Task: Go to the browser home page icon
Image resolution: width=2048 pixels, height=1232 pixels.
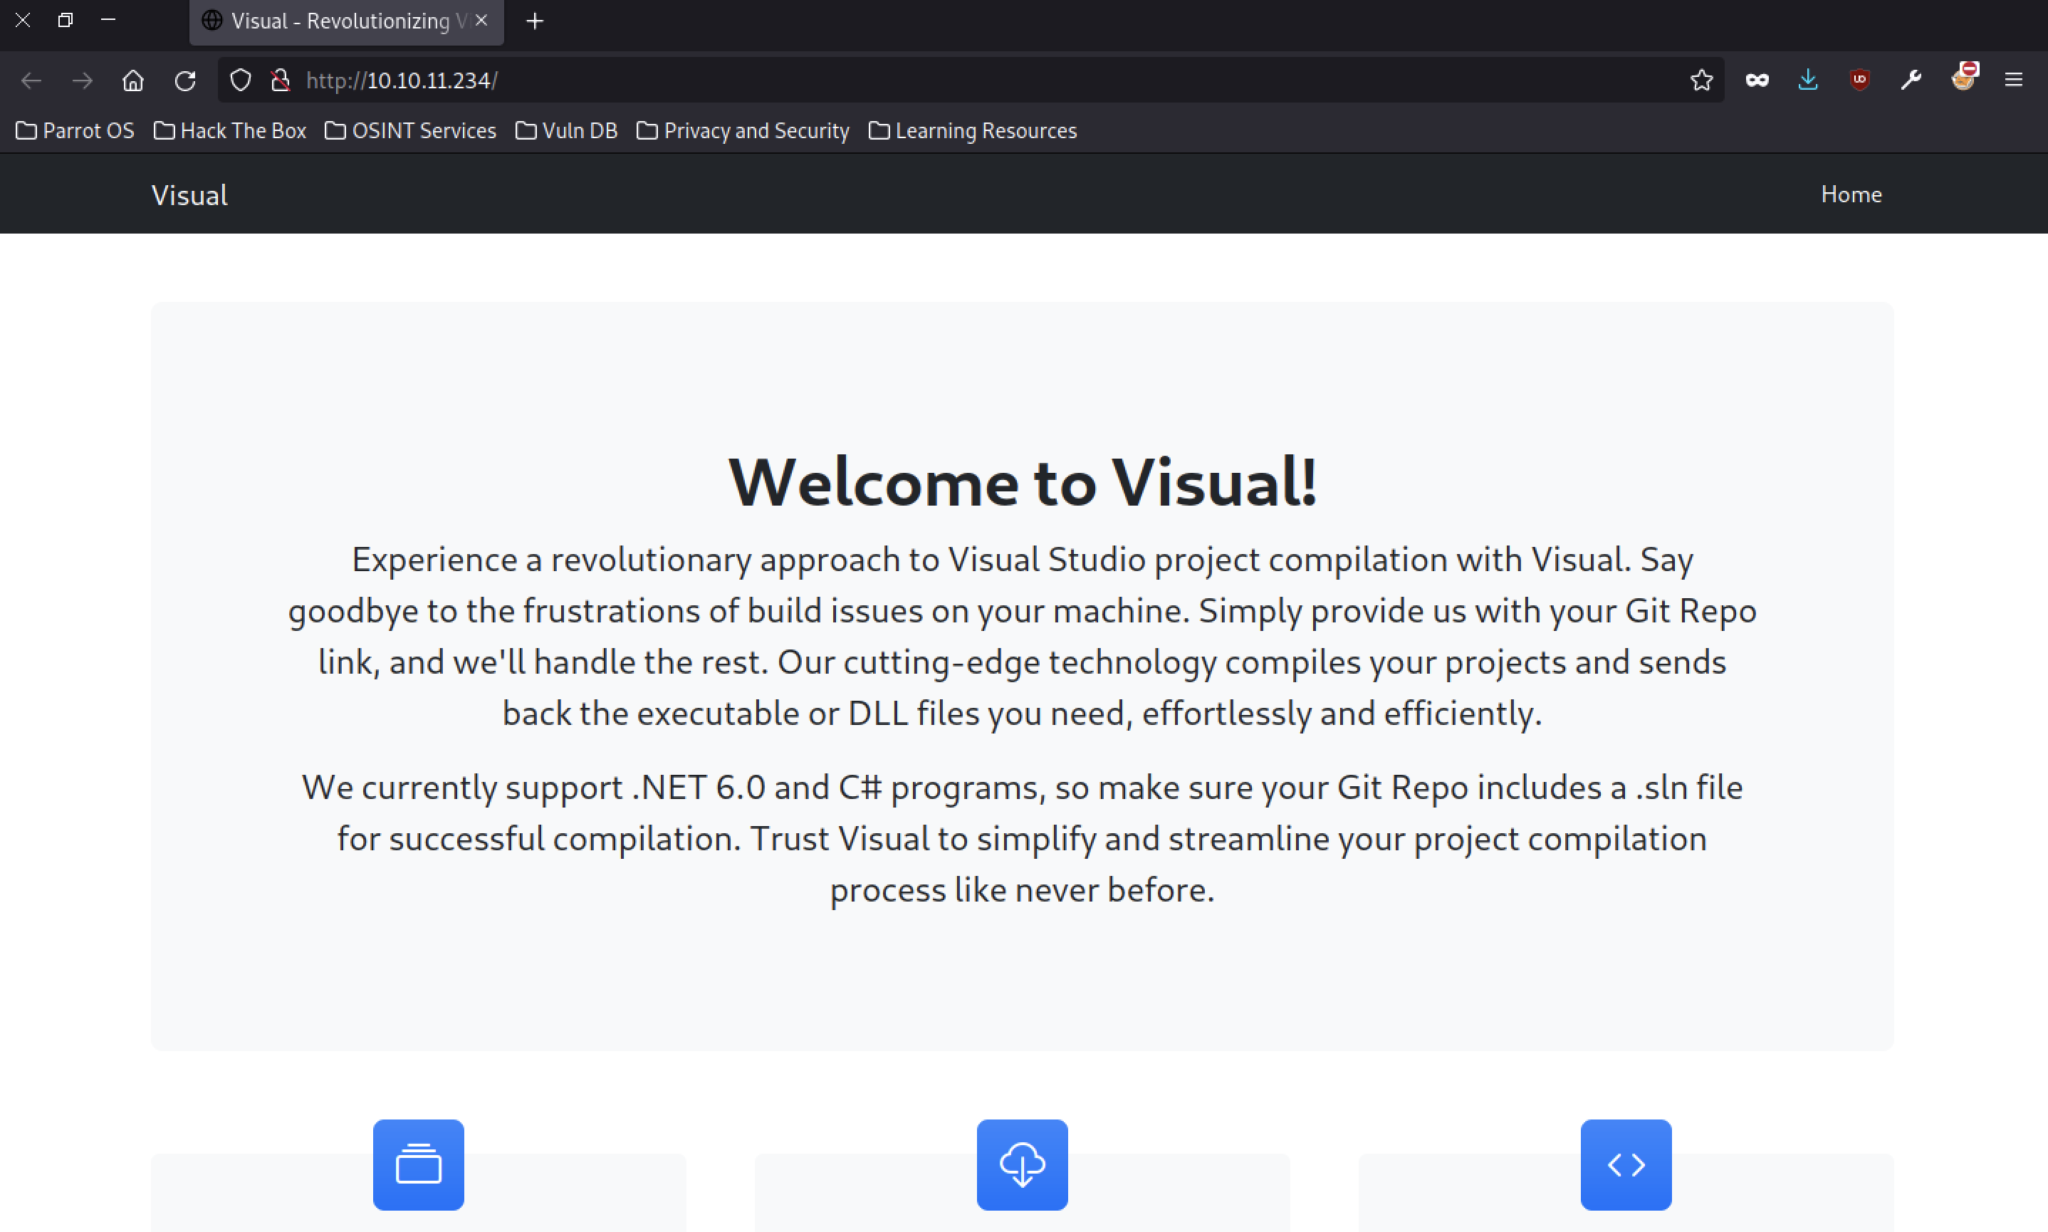Action: pyautogui.click(x=133, y=80)
